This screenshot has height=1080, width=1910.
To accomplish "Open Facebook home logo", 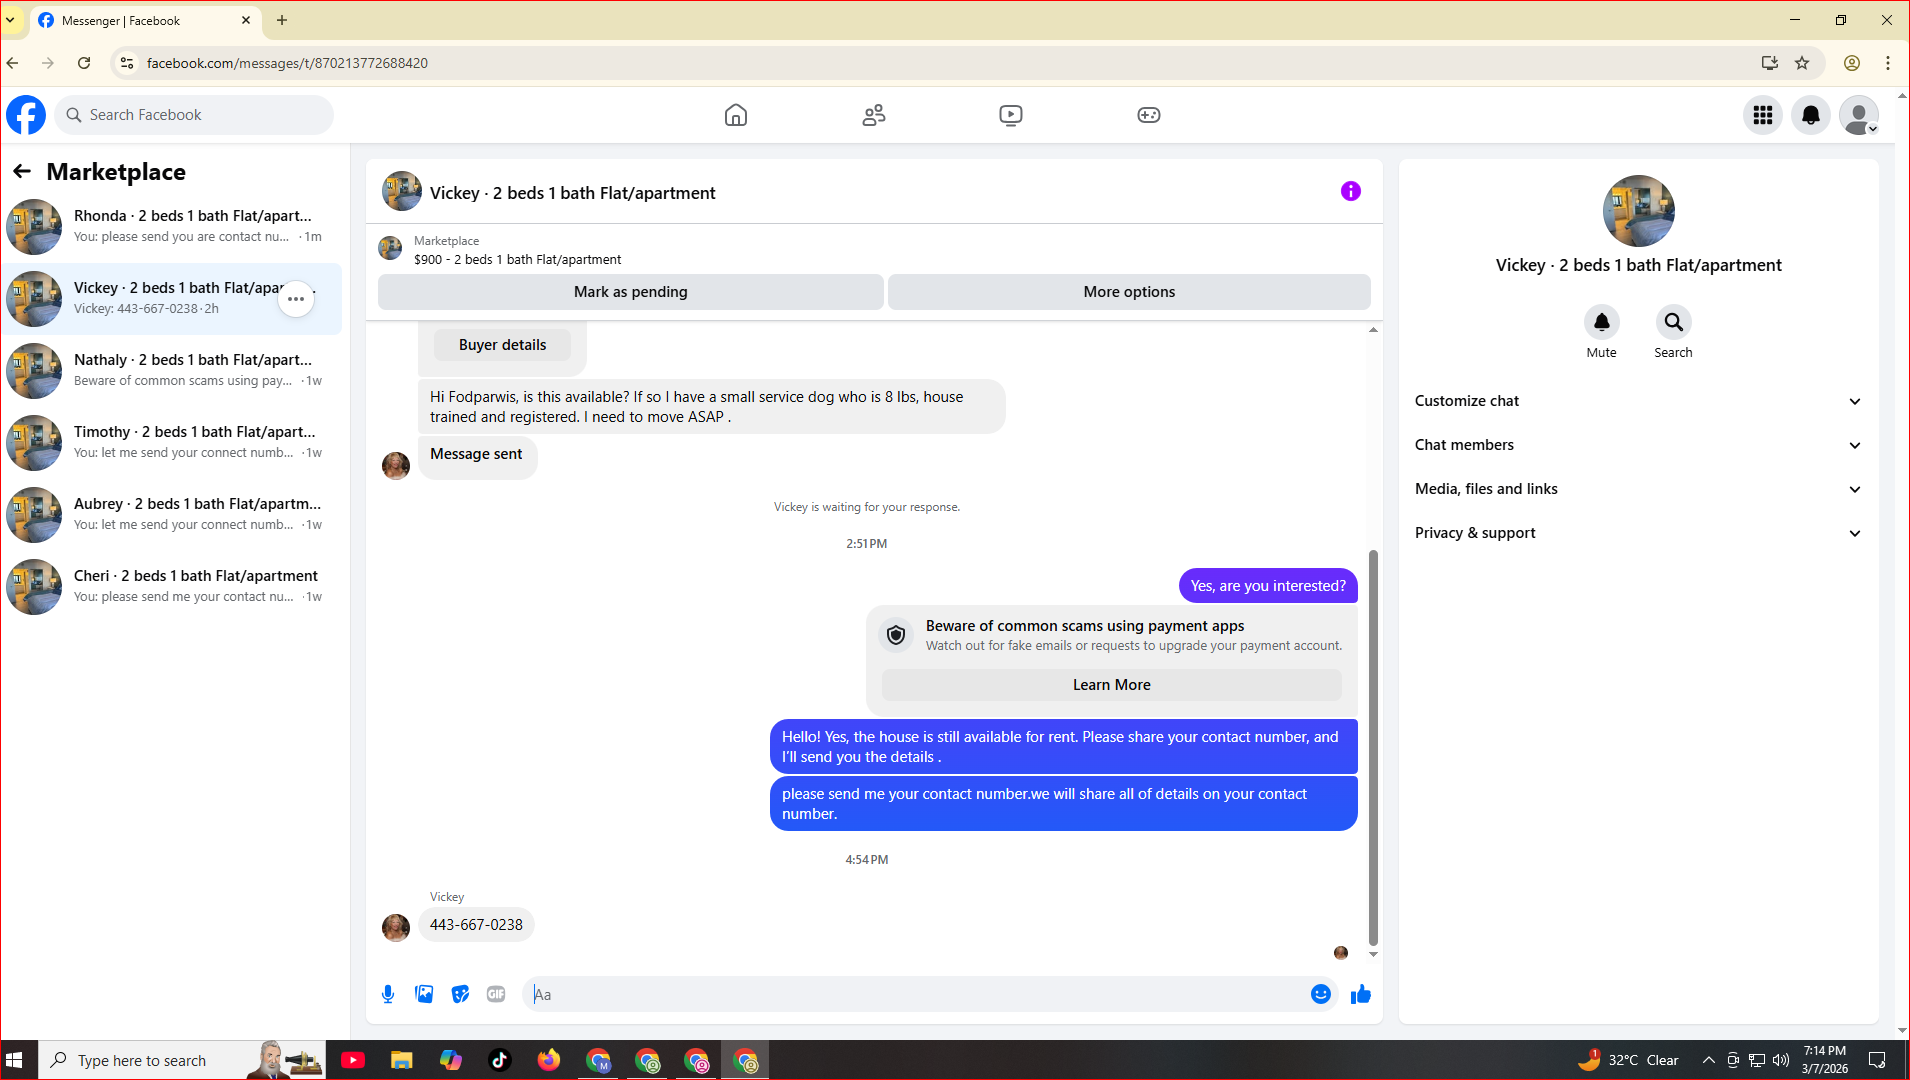I will [x=26, y=115].
